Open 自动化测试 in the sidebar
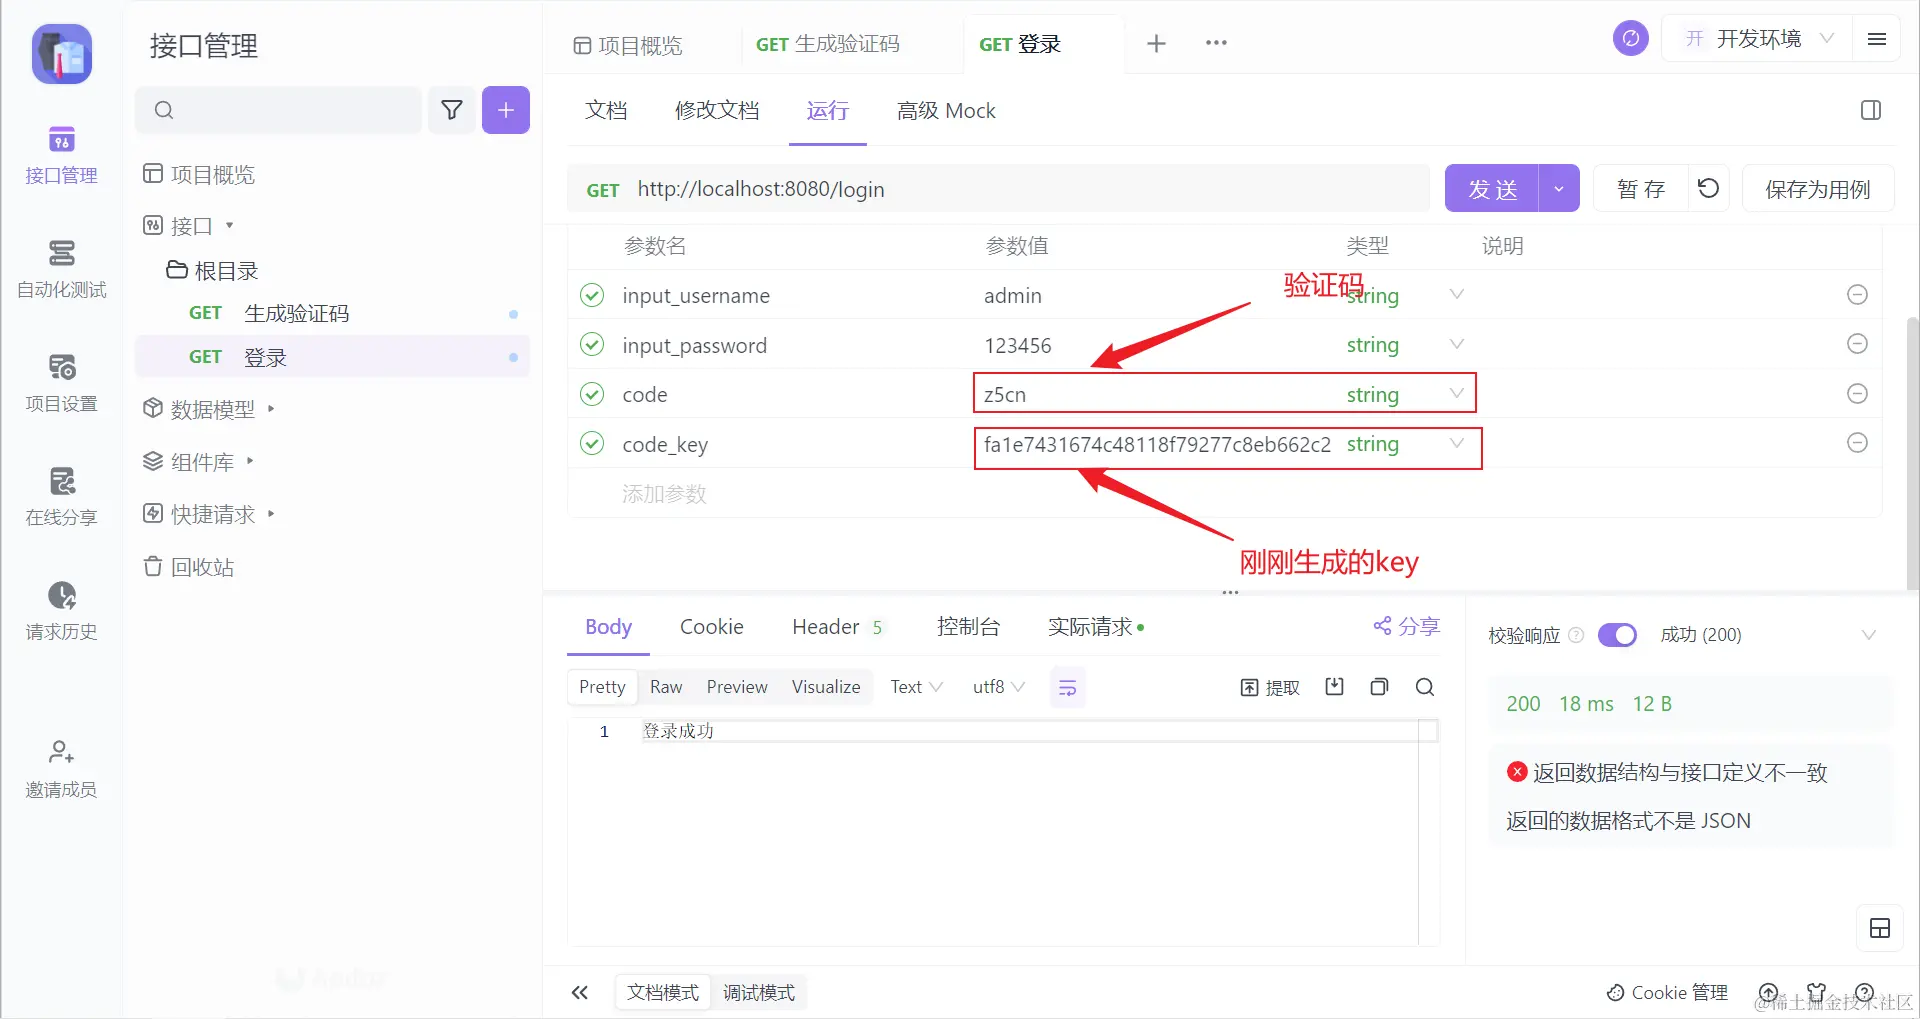This screenshot has width=1920, height=1019. coord(61,269)
